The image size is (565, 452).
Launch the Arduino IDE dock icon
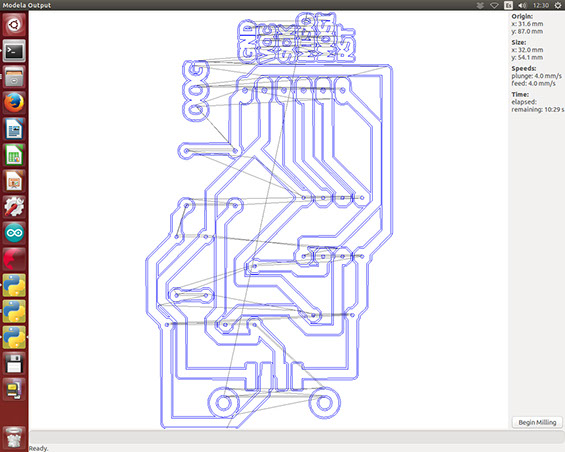[x=14, y=233]
